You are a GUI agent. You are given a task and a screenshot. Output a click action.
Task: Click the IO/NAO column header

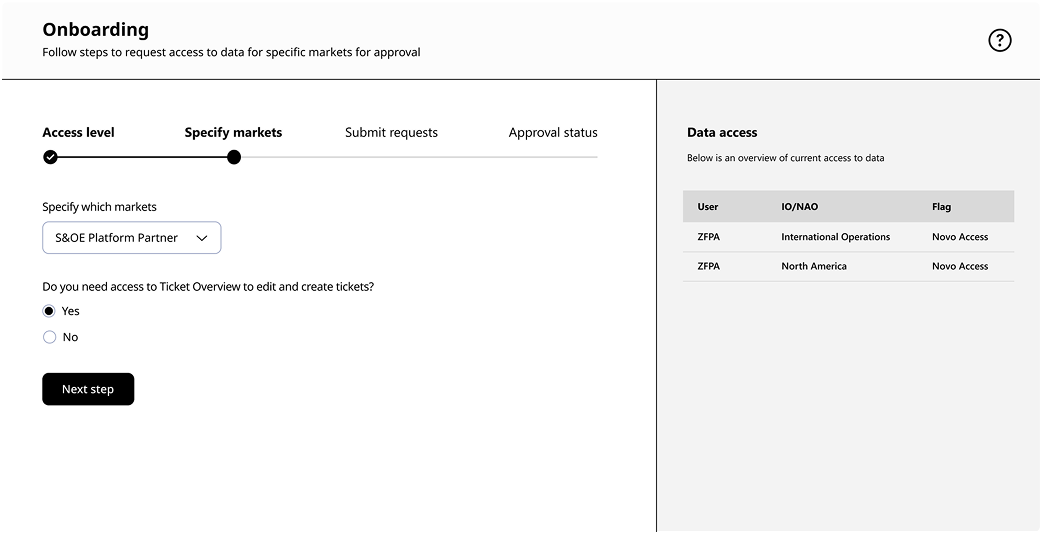click(799, 207)
